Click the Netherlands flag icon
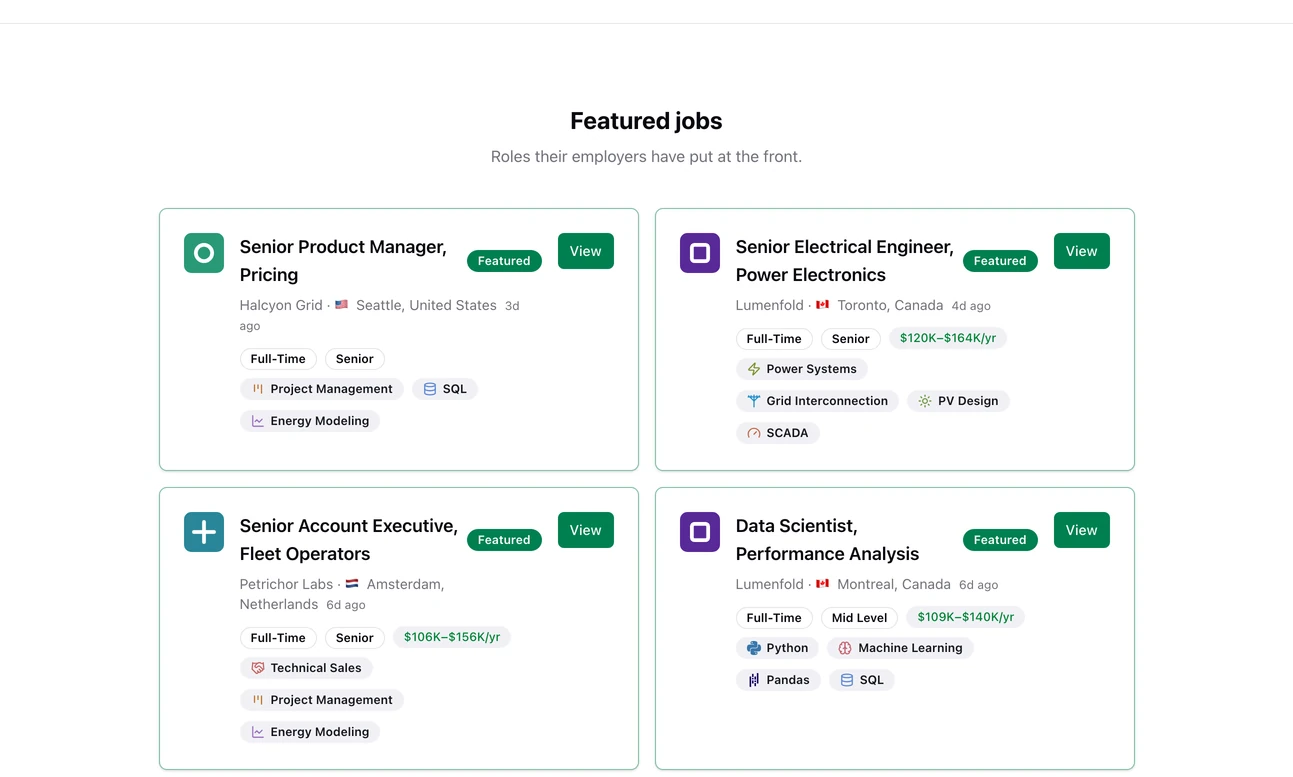Screen dimensions: 1293x777 [x=352, y=584]
